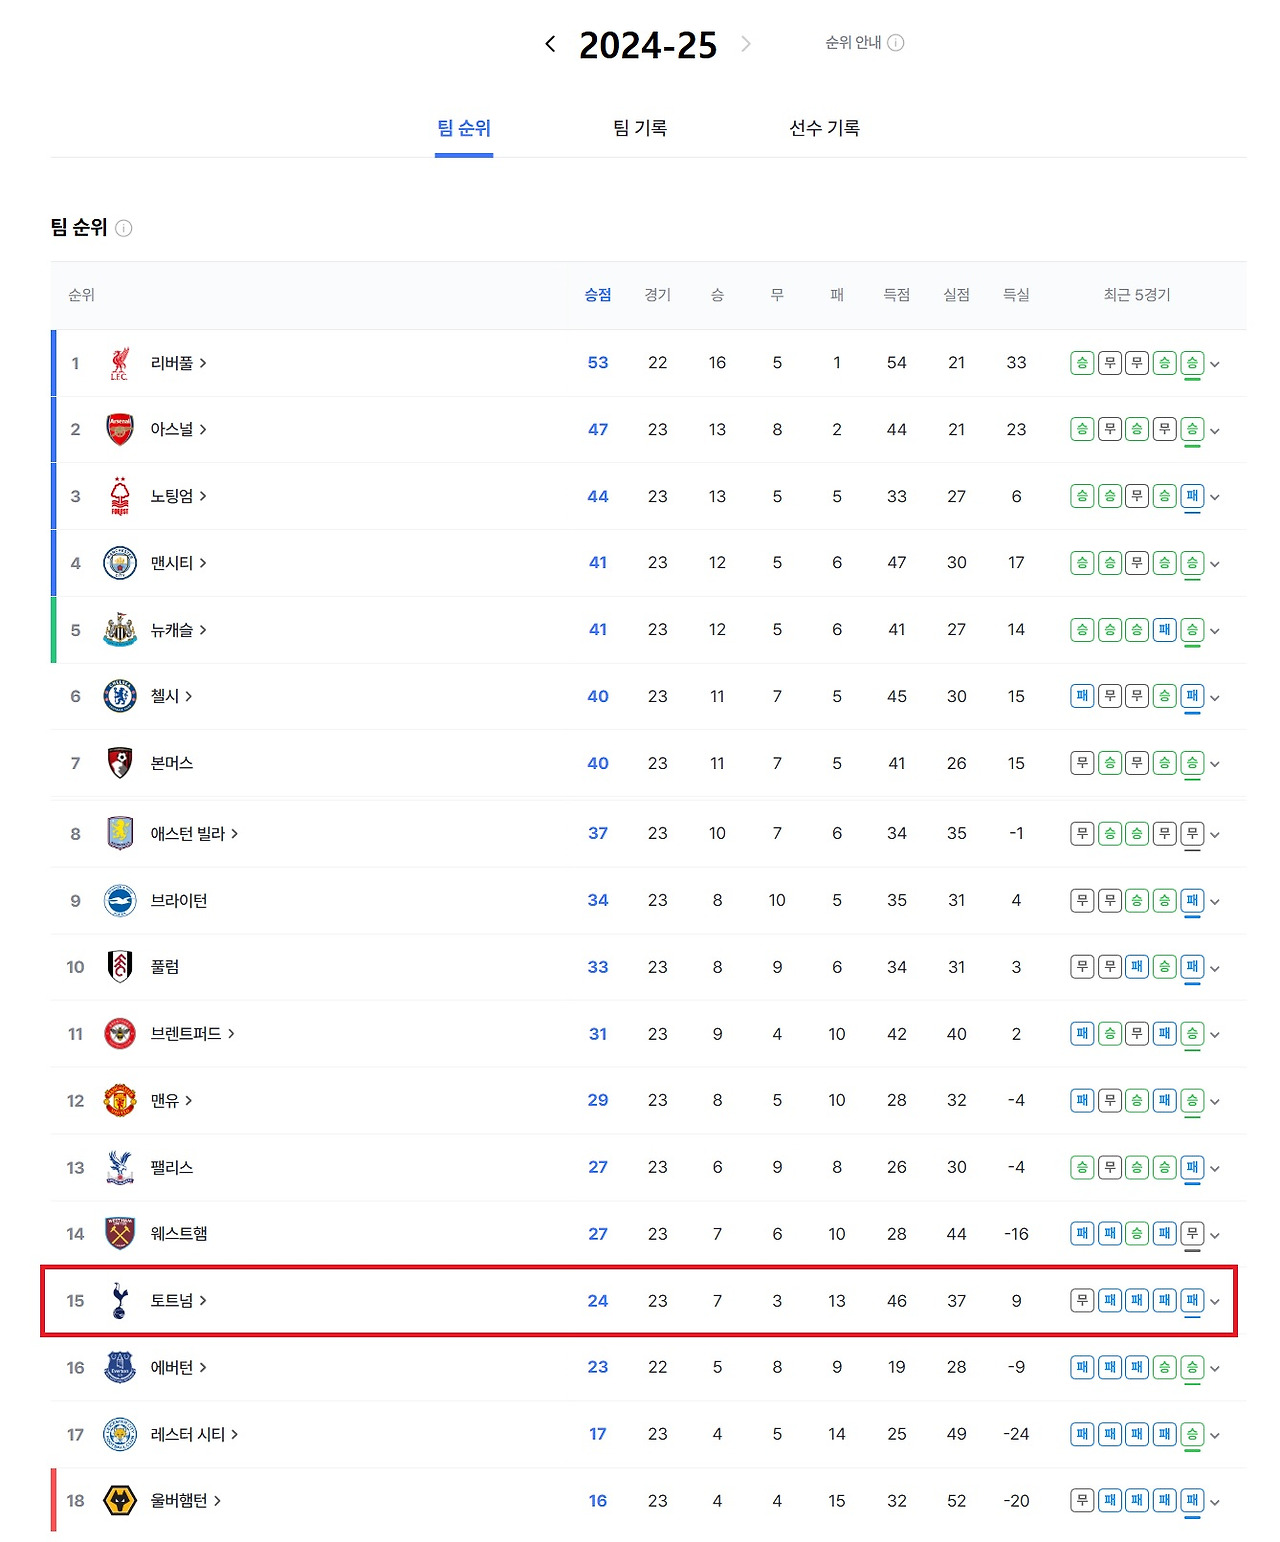Expand Everton's recent matches chevron

click(x=1215, y=1368)
